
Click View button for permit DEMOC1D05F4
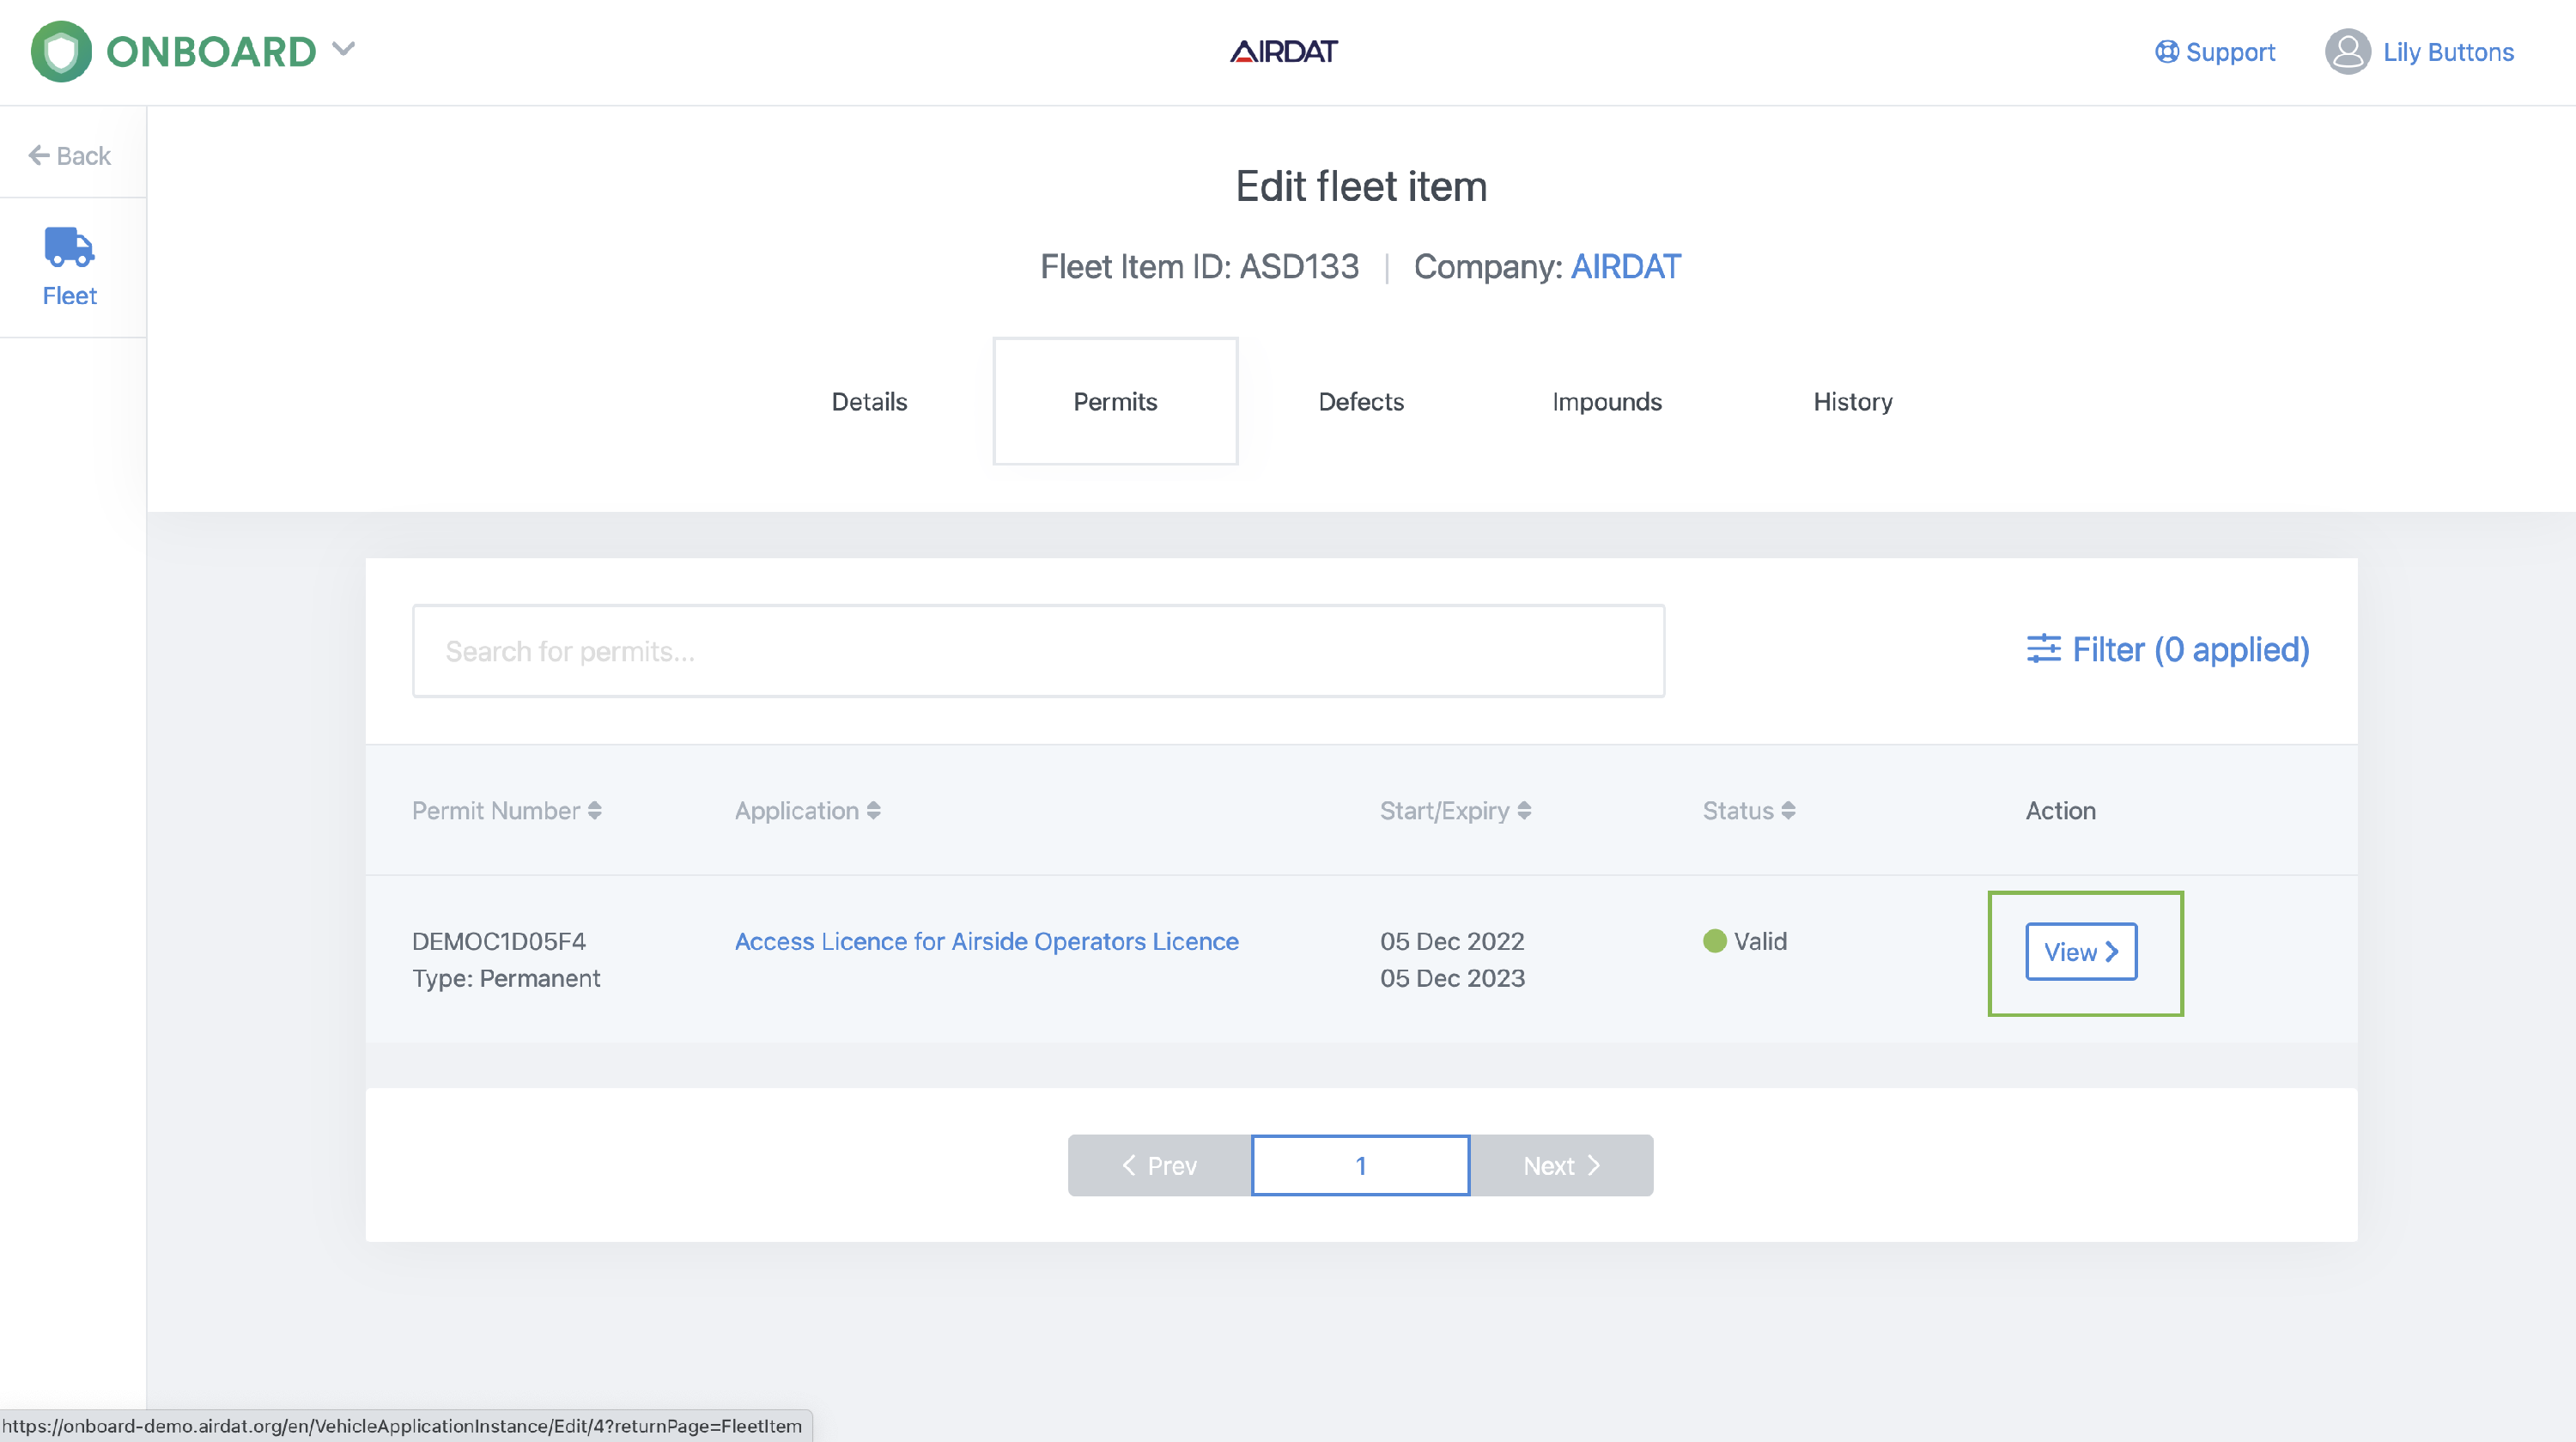click(2081, 951)
